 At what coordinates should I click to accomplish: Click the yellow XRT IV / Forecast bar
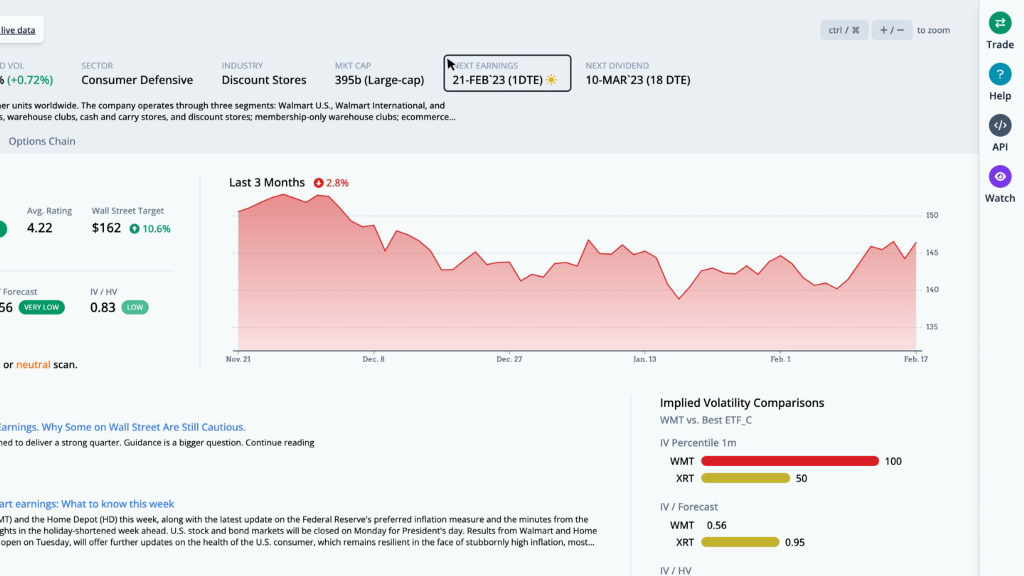[x=740, y=542]
